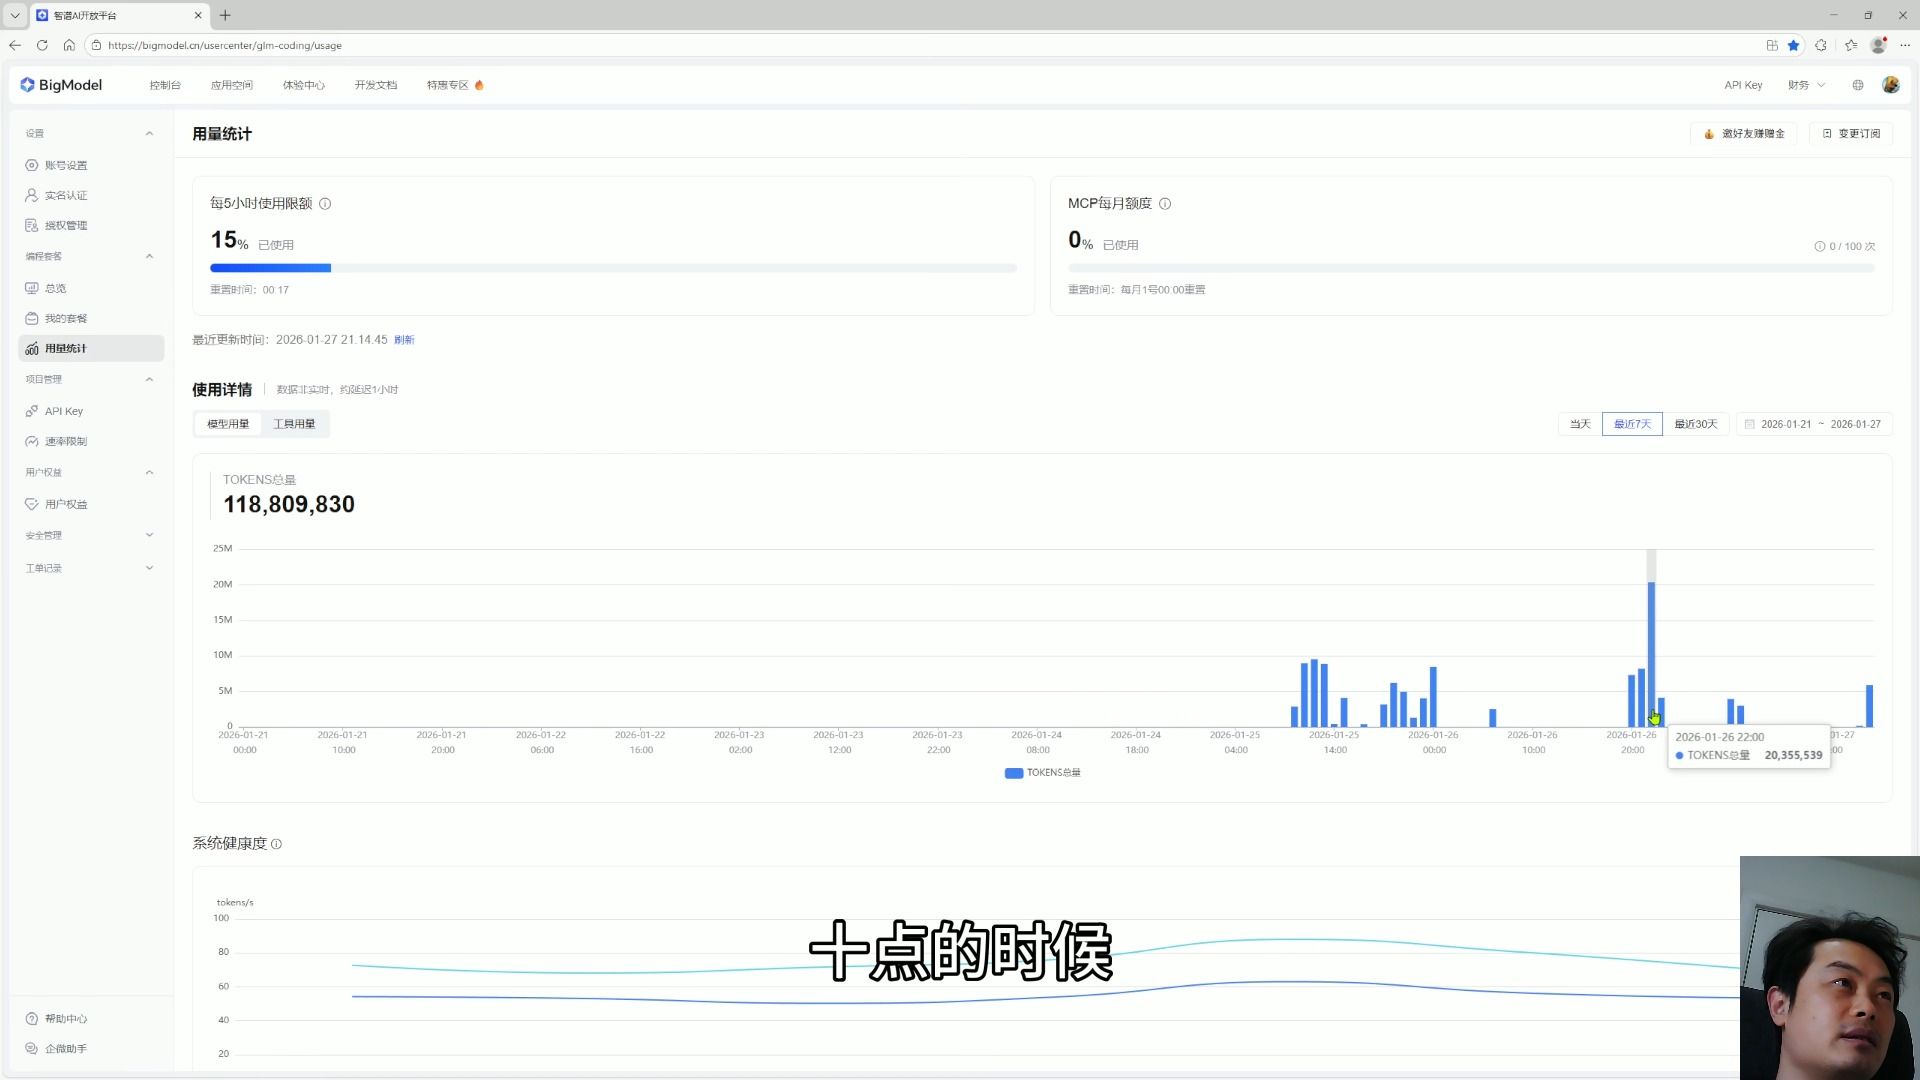
Task: Click 变更订阅 button
Action: pyautogui.click(x=1851, y=134)
